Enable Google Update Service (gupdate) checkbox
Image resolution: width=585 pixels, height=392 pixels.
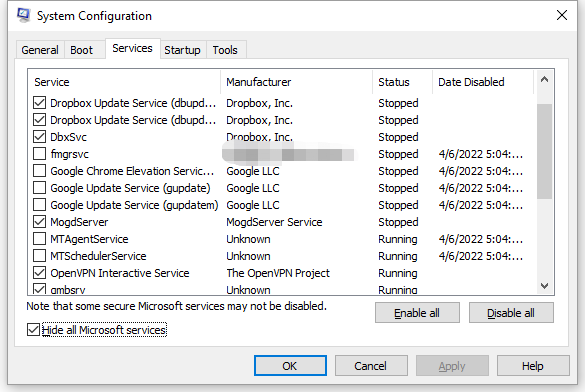click(x=40, y=188)
